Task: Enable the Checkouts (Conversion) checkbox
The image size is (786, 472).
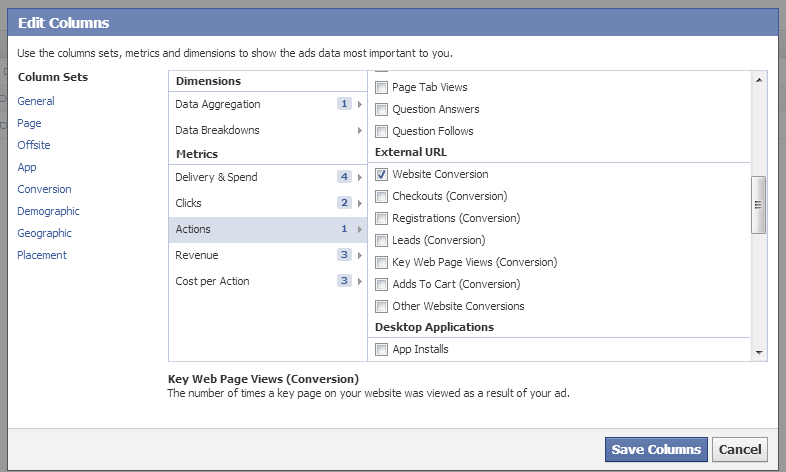Action: coord(381,196)
